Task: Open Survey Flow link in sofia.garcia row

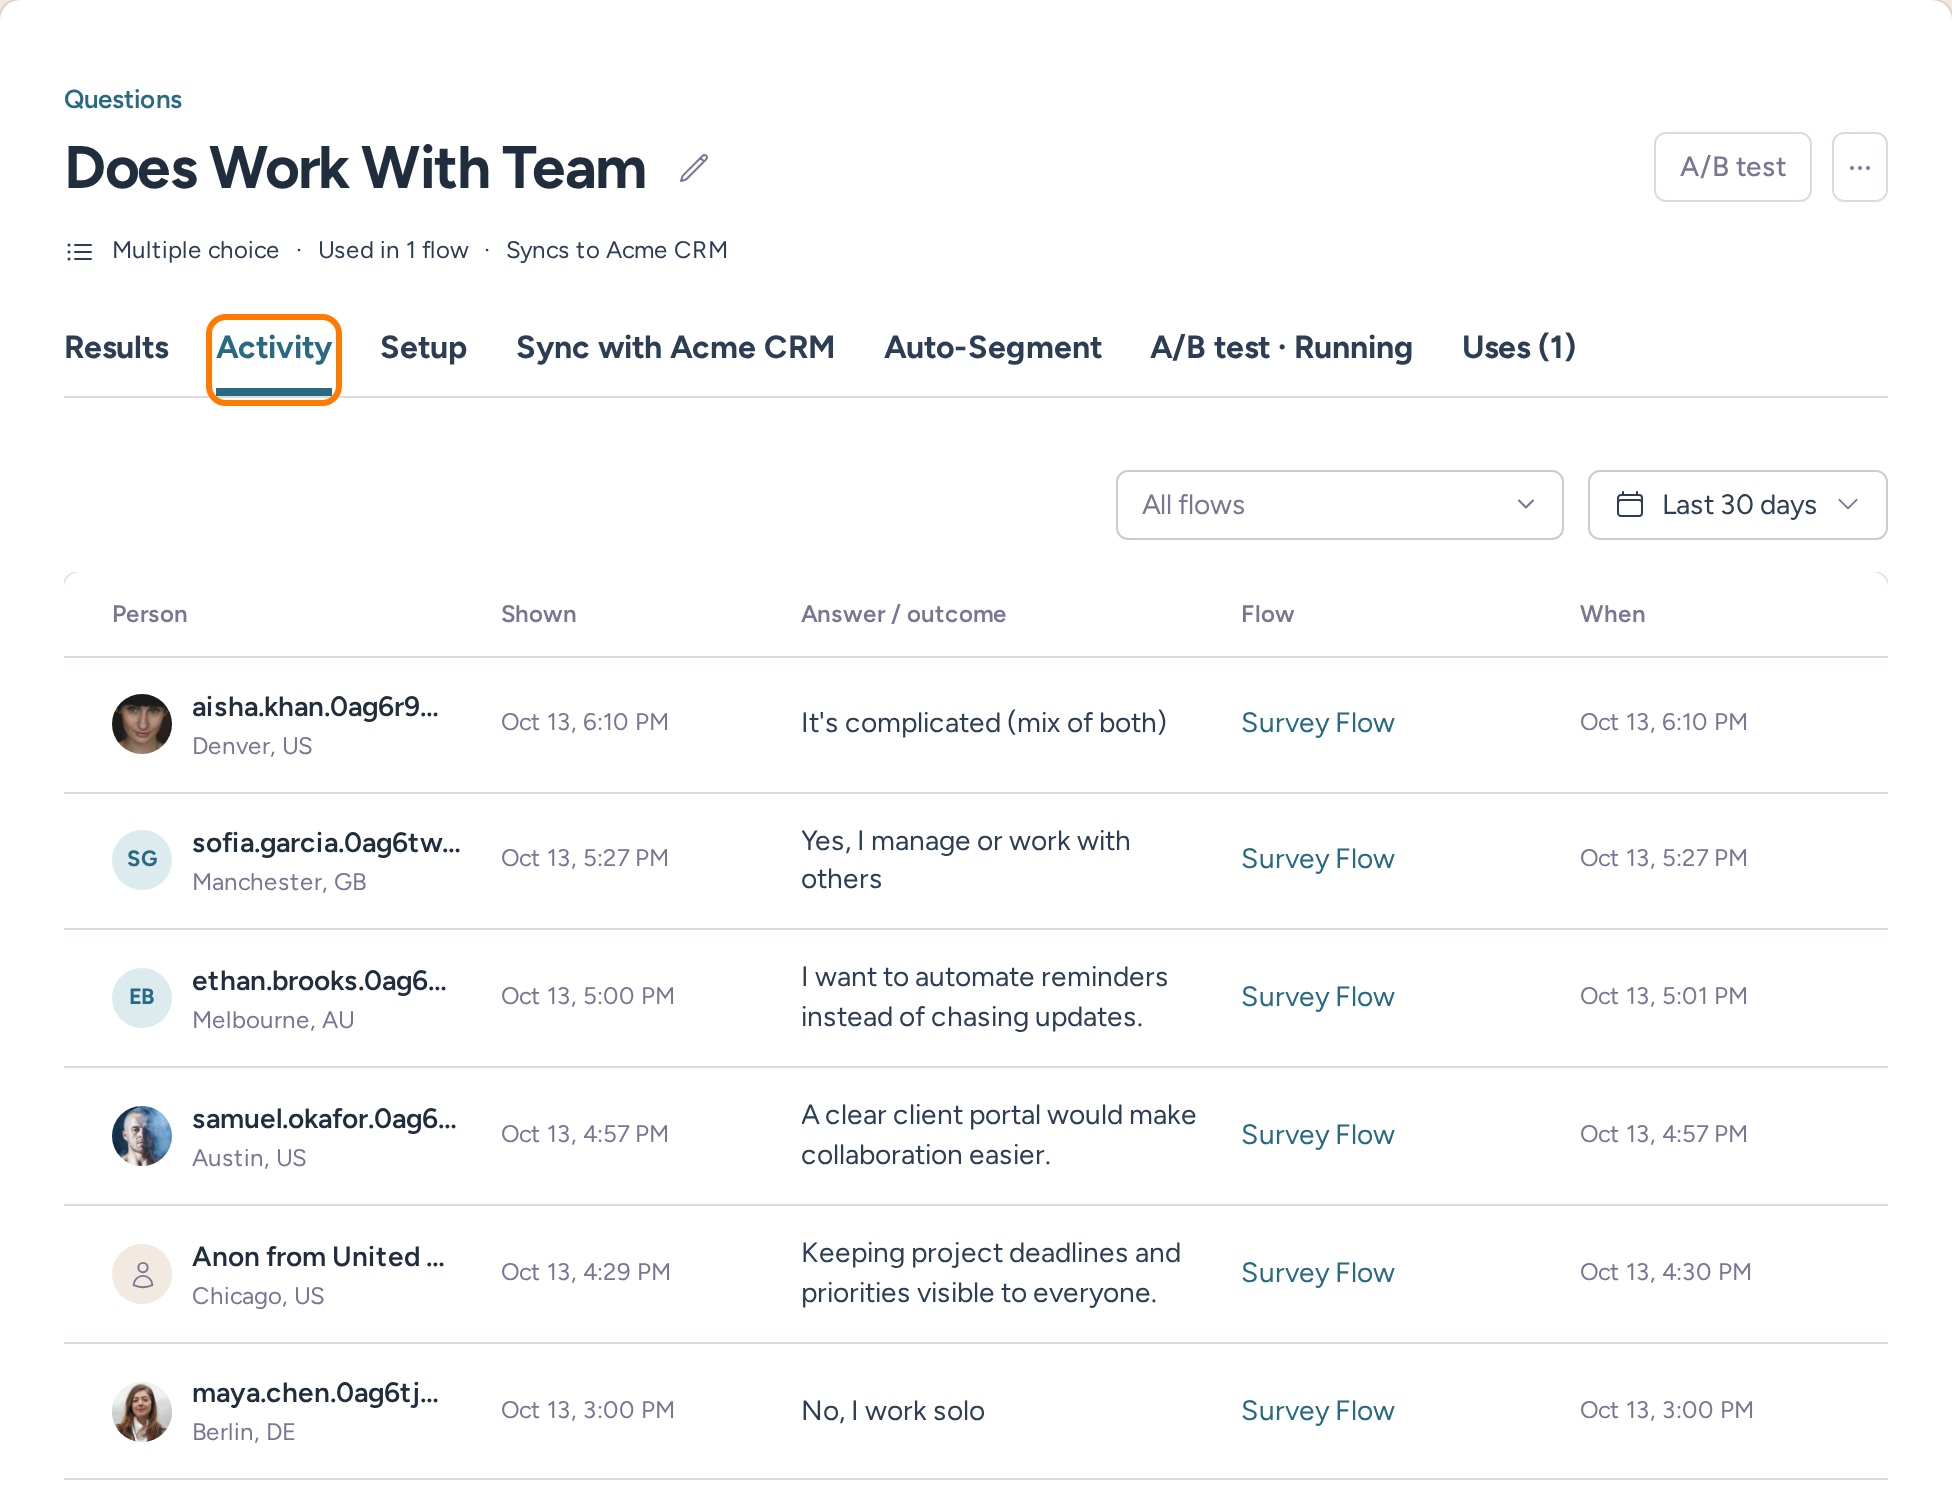Action: (x=1317, y=859)
